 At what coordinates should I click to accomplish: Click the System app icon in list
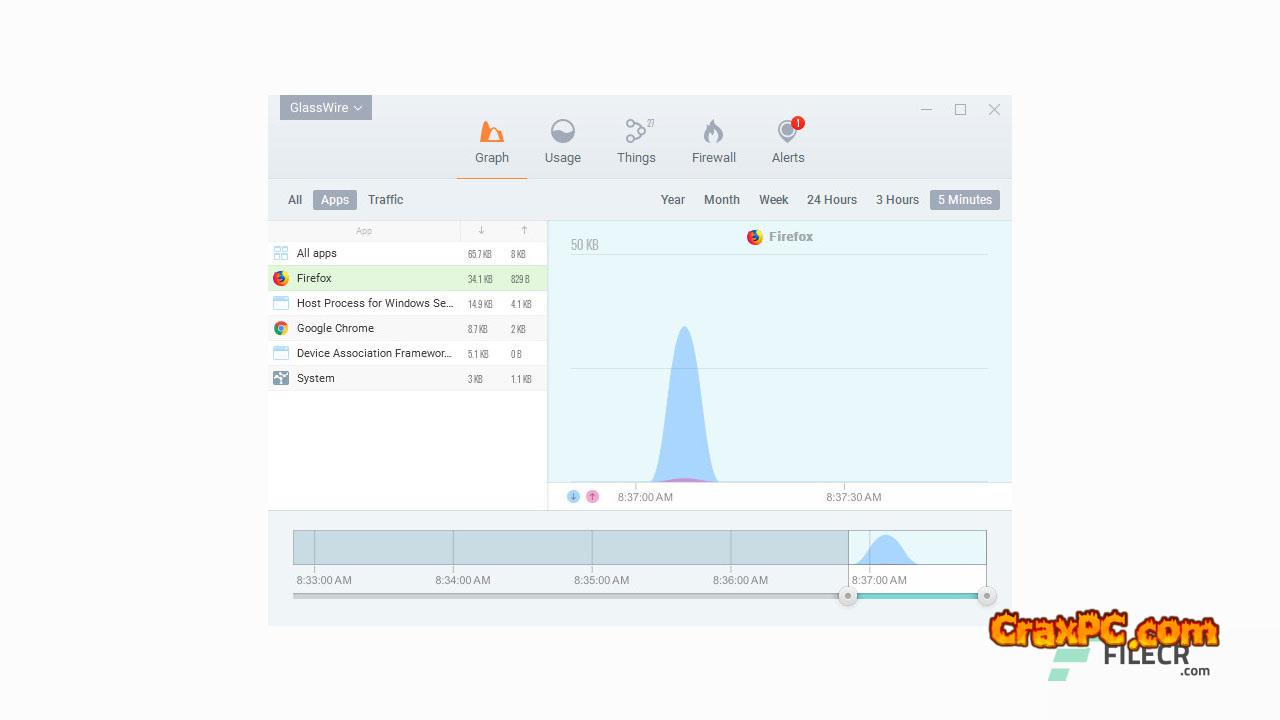point(281,378)
